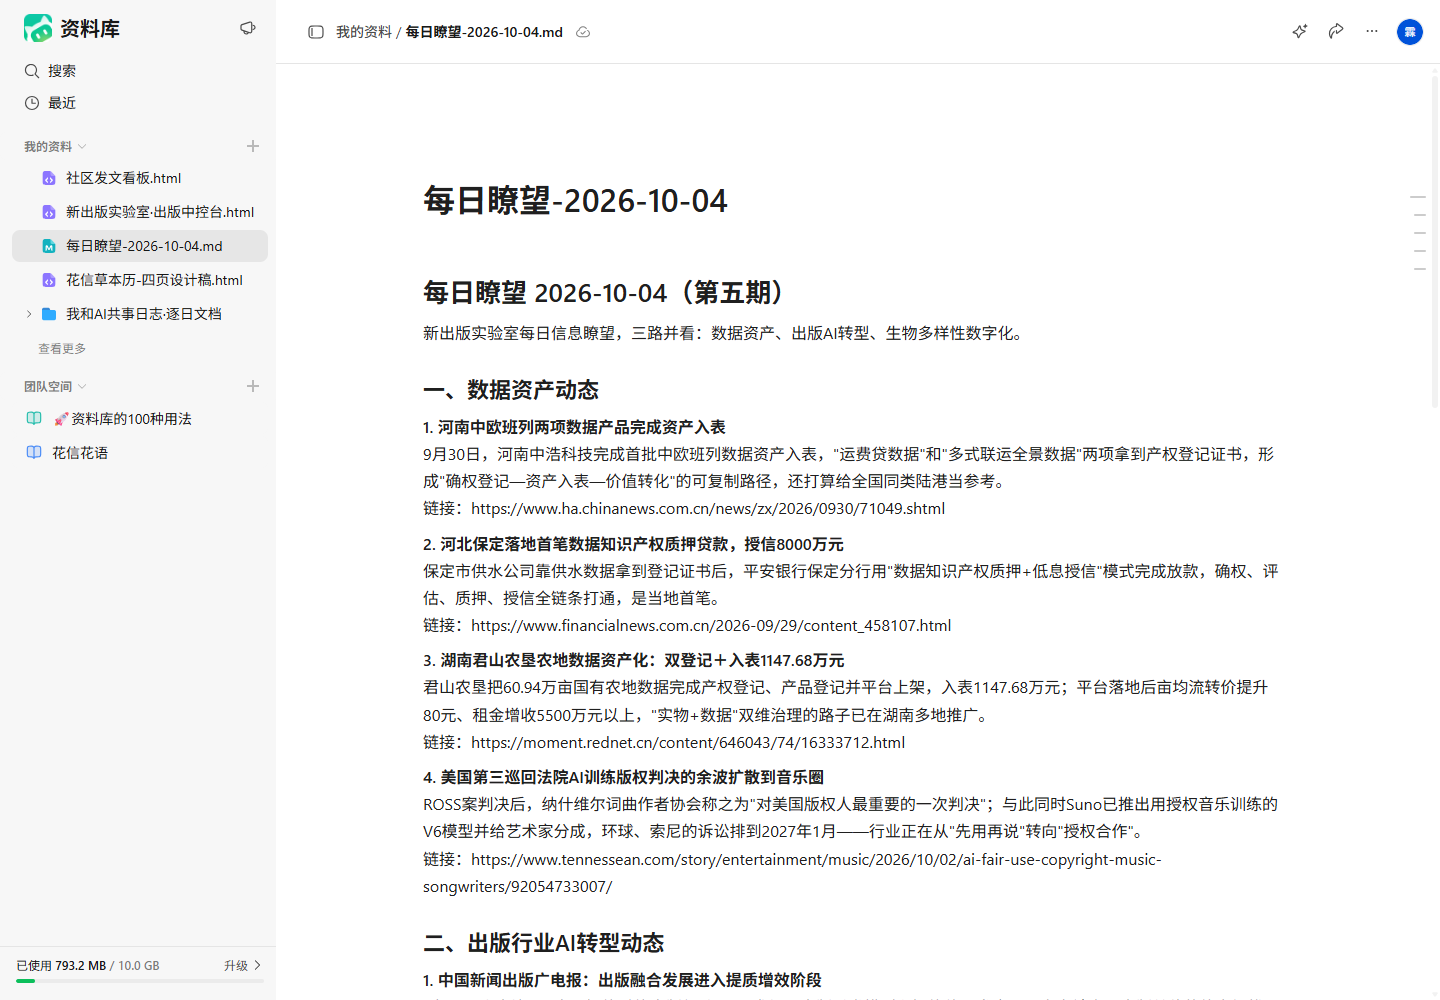The image size is (1440, 1000).
Task: Share the document via arrow icon
Action: [x=1336, y=31]
